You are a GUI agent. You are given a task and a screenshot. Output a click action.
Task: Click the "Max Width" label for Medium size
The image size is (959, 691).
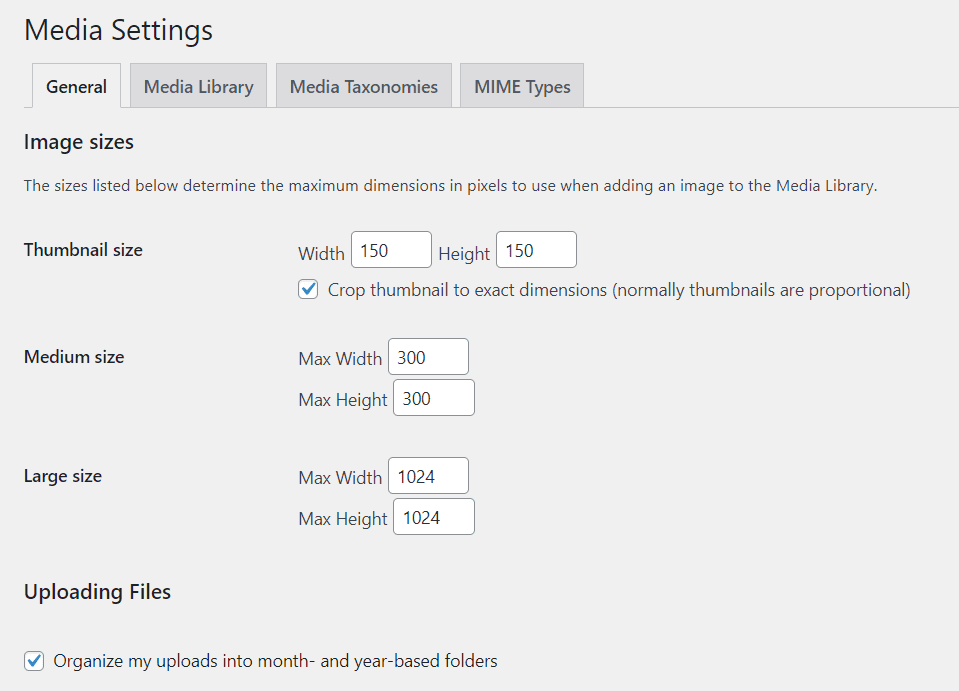[x=340, y=359]
